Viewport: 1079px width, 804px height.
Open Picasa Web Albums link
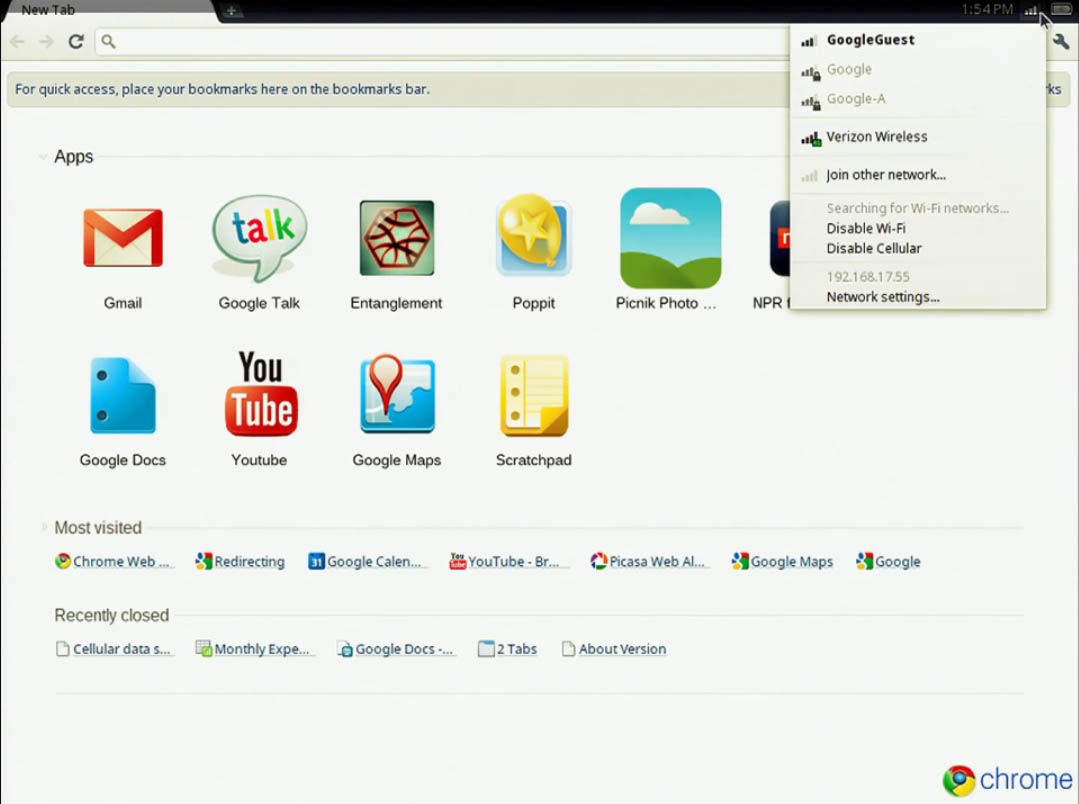[648, 562]
